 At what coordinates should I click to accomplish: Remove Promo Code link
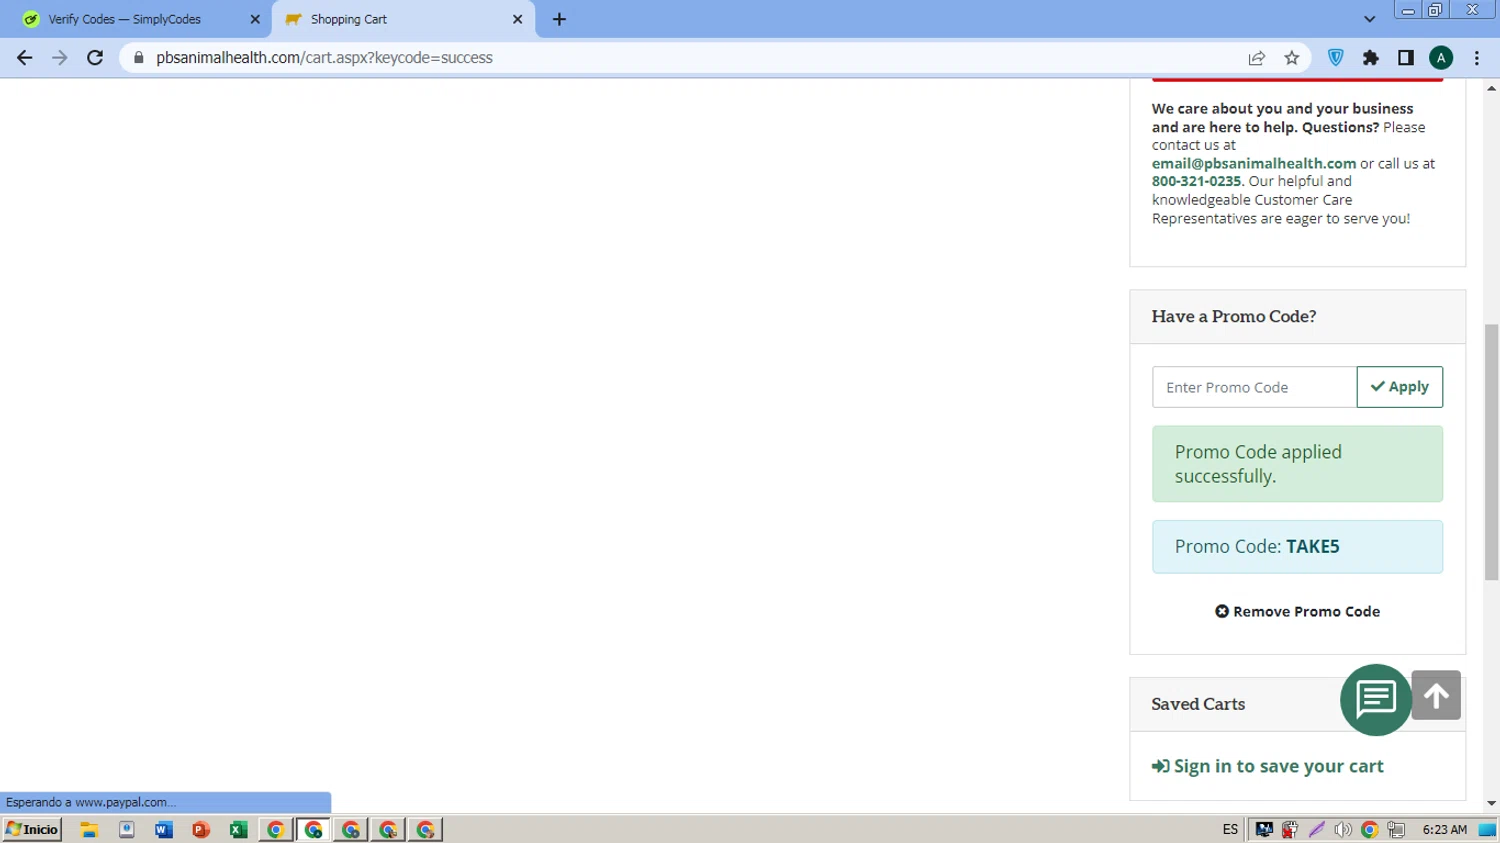tap(1297, 611)
